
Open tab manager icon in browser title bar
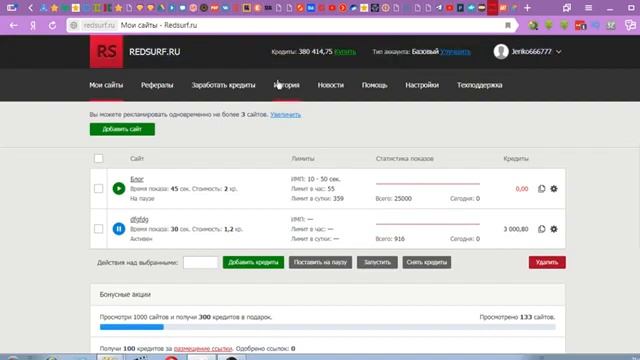(x=567, y=8)
